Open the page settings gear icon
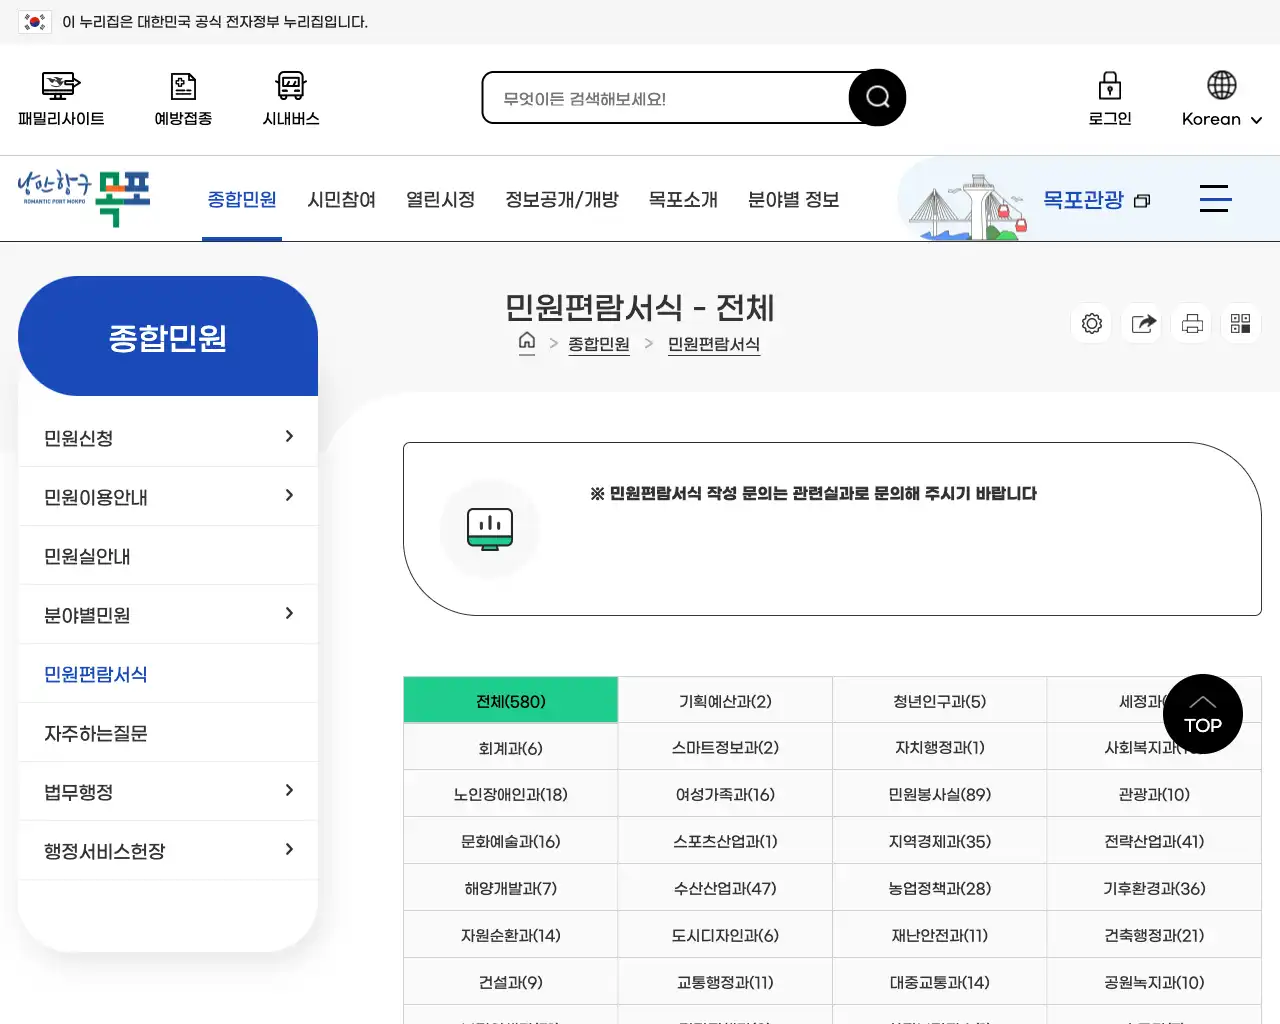 click(1091, 323)
